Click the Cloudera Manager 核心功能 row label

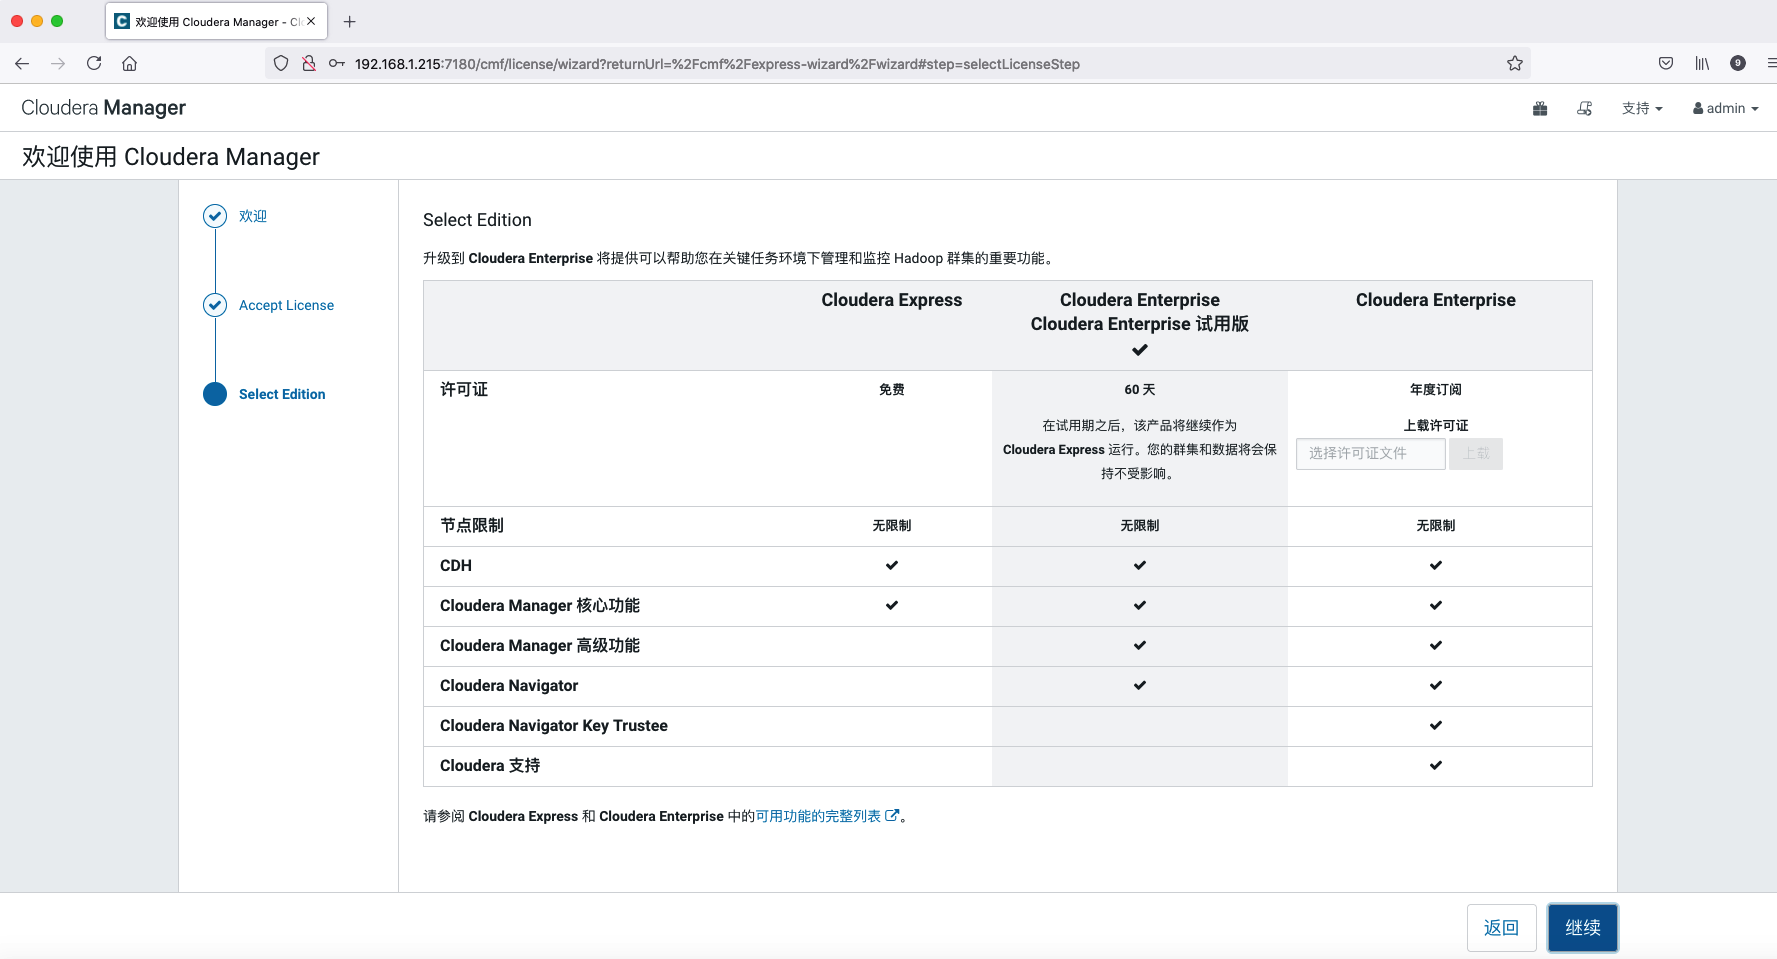tap(540, 605)
